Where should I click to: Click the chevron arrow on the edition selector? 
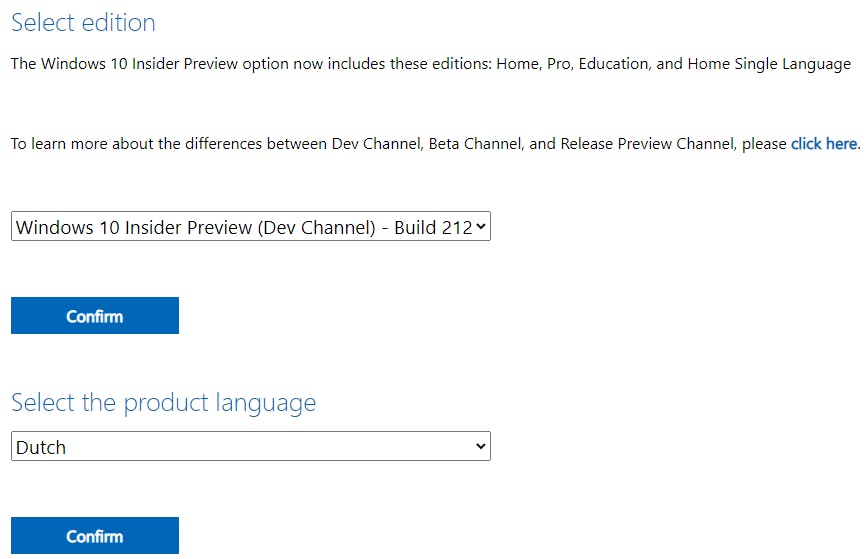click(481, 227)
